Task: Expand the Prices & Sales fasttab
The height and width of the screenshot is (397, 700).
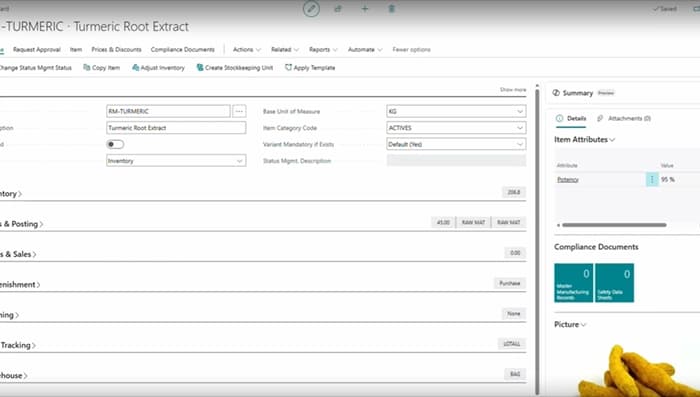Action: 18,254
